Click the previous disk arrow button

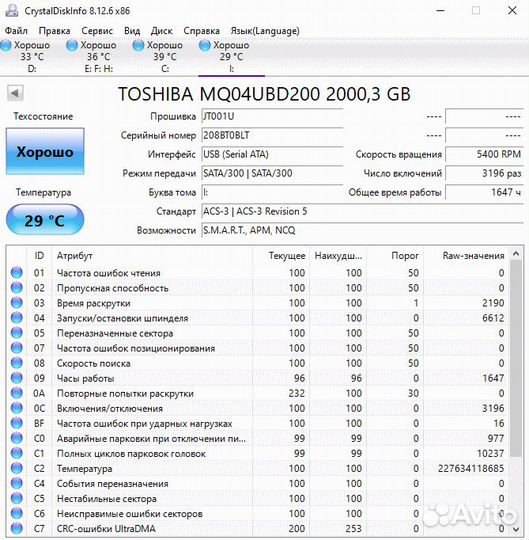click(15, 93)
